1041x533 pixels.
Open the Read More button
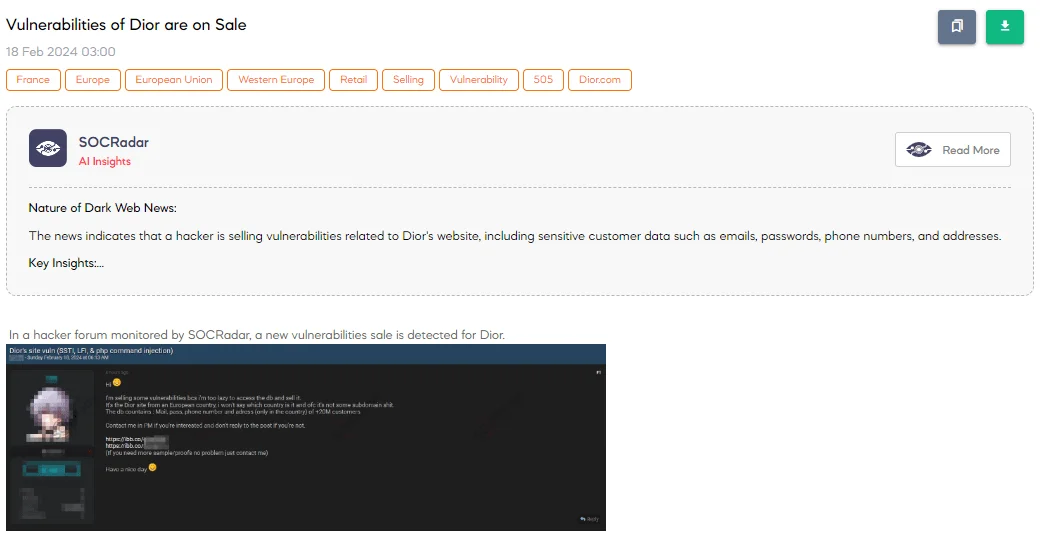click(953, 149)
